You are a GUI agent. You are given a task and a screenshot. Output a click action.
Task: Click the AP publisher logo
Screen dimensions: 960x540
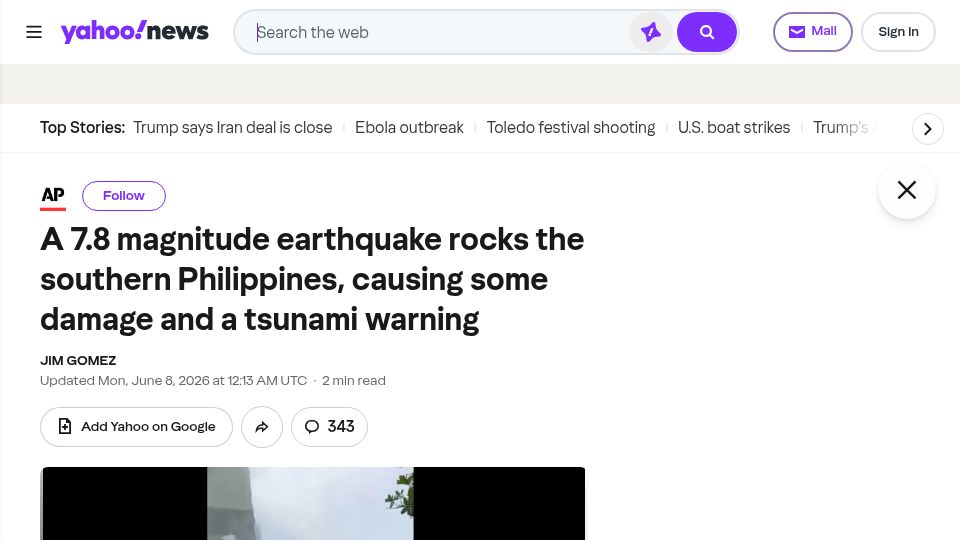pyautogui.click(x=53, y=196)
